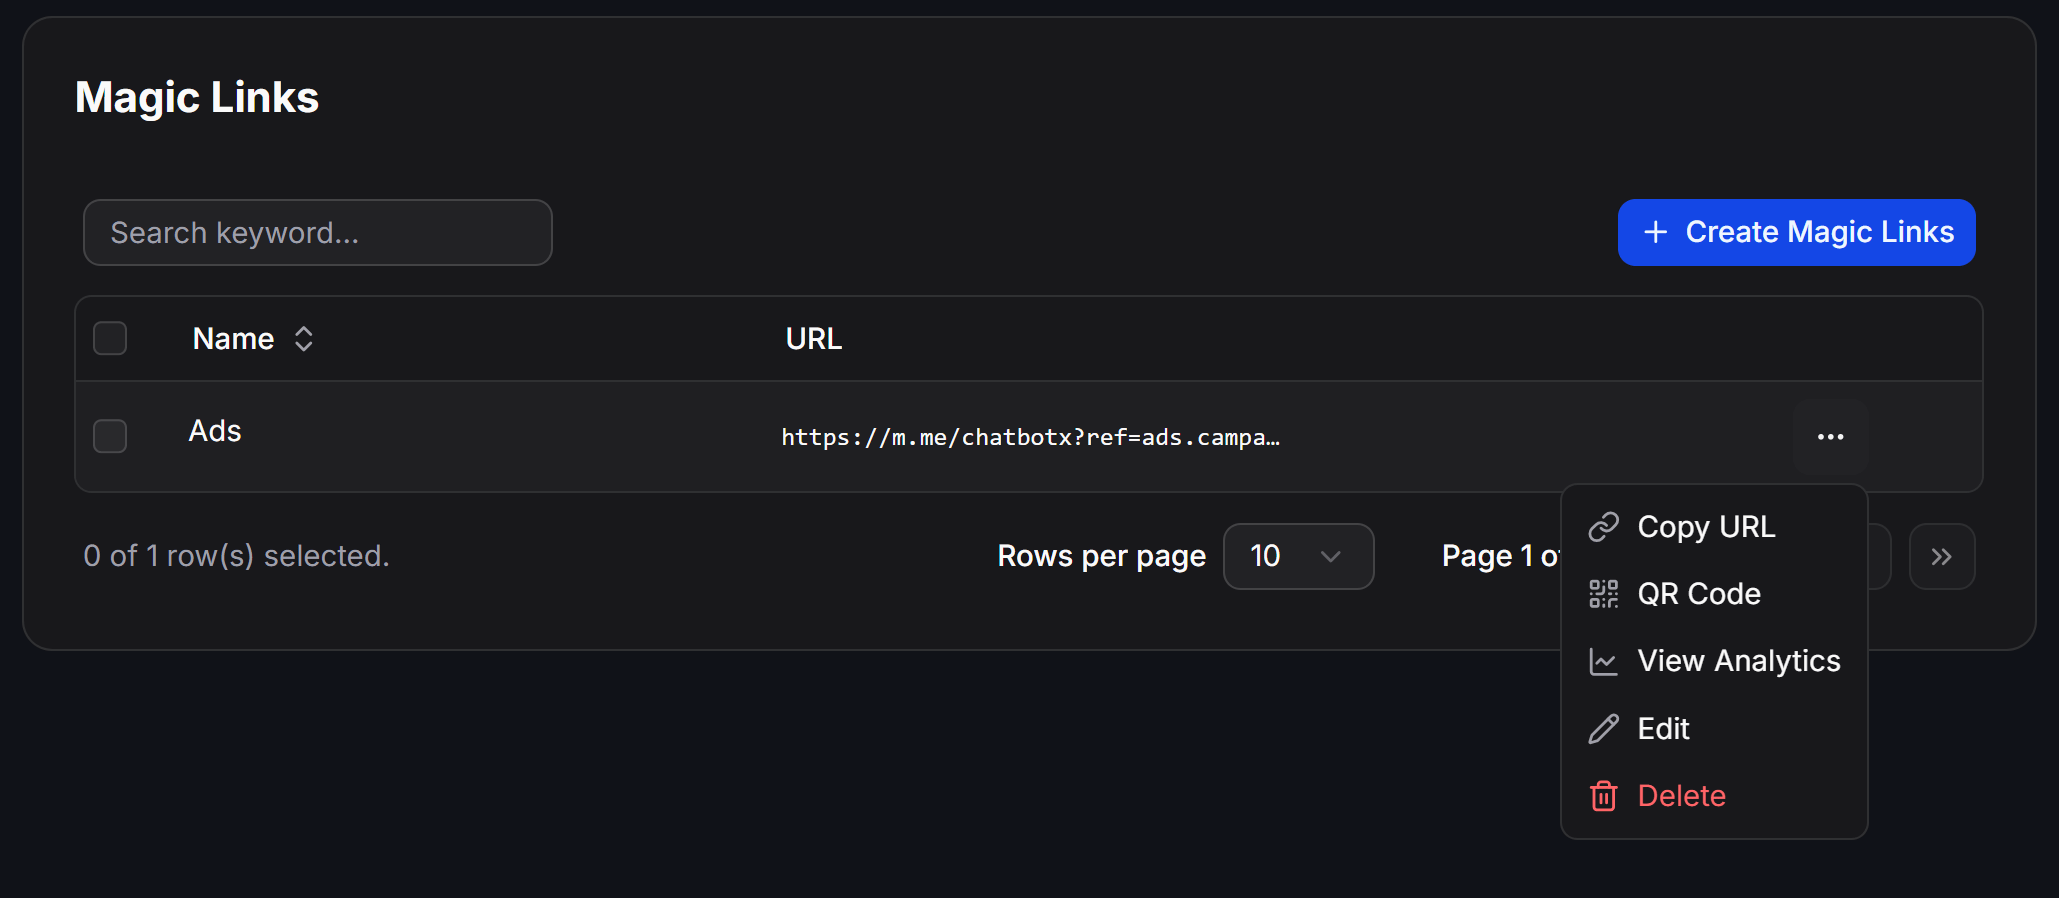
Task: Choose Copy URL from the context menu
Action: [x=1714, y=527]
